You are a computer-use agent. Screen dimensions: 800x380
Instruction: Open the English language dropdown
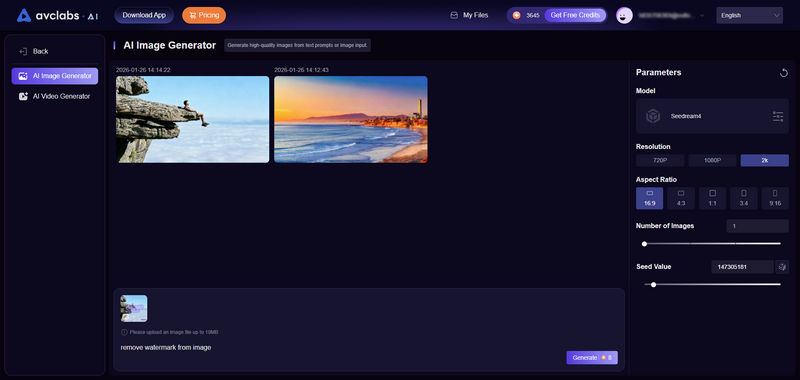click(x=749, y=15)
